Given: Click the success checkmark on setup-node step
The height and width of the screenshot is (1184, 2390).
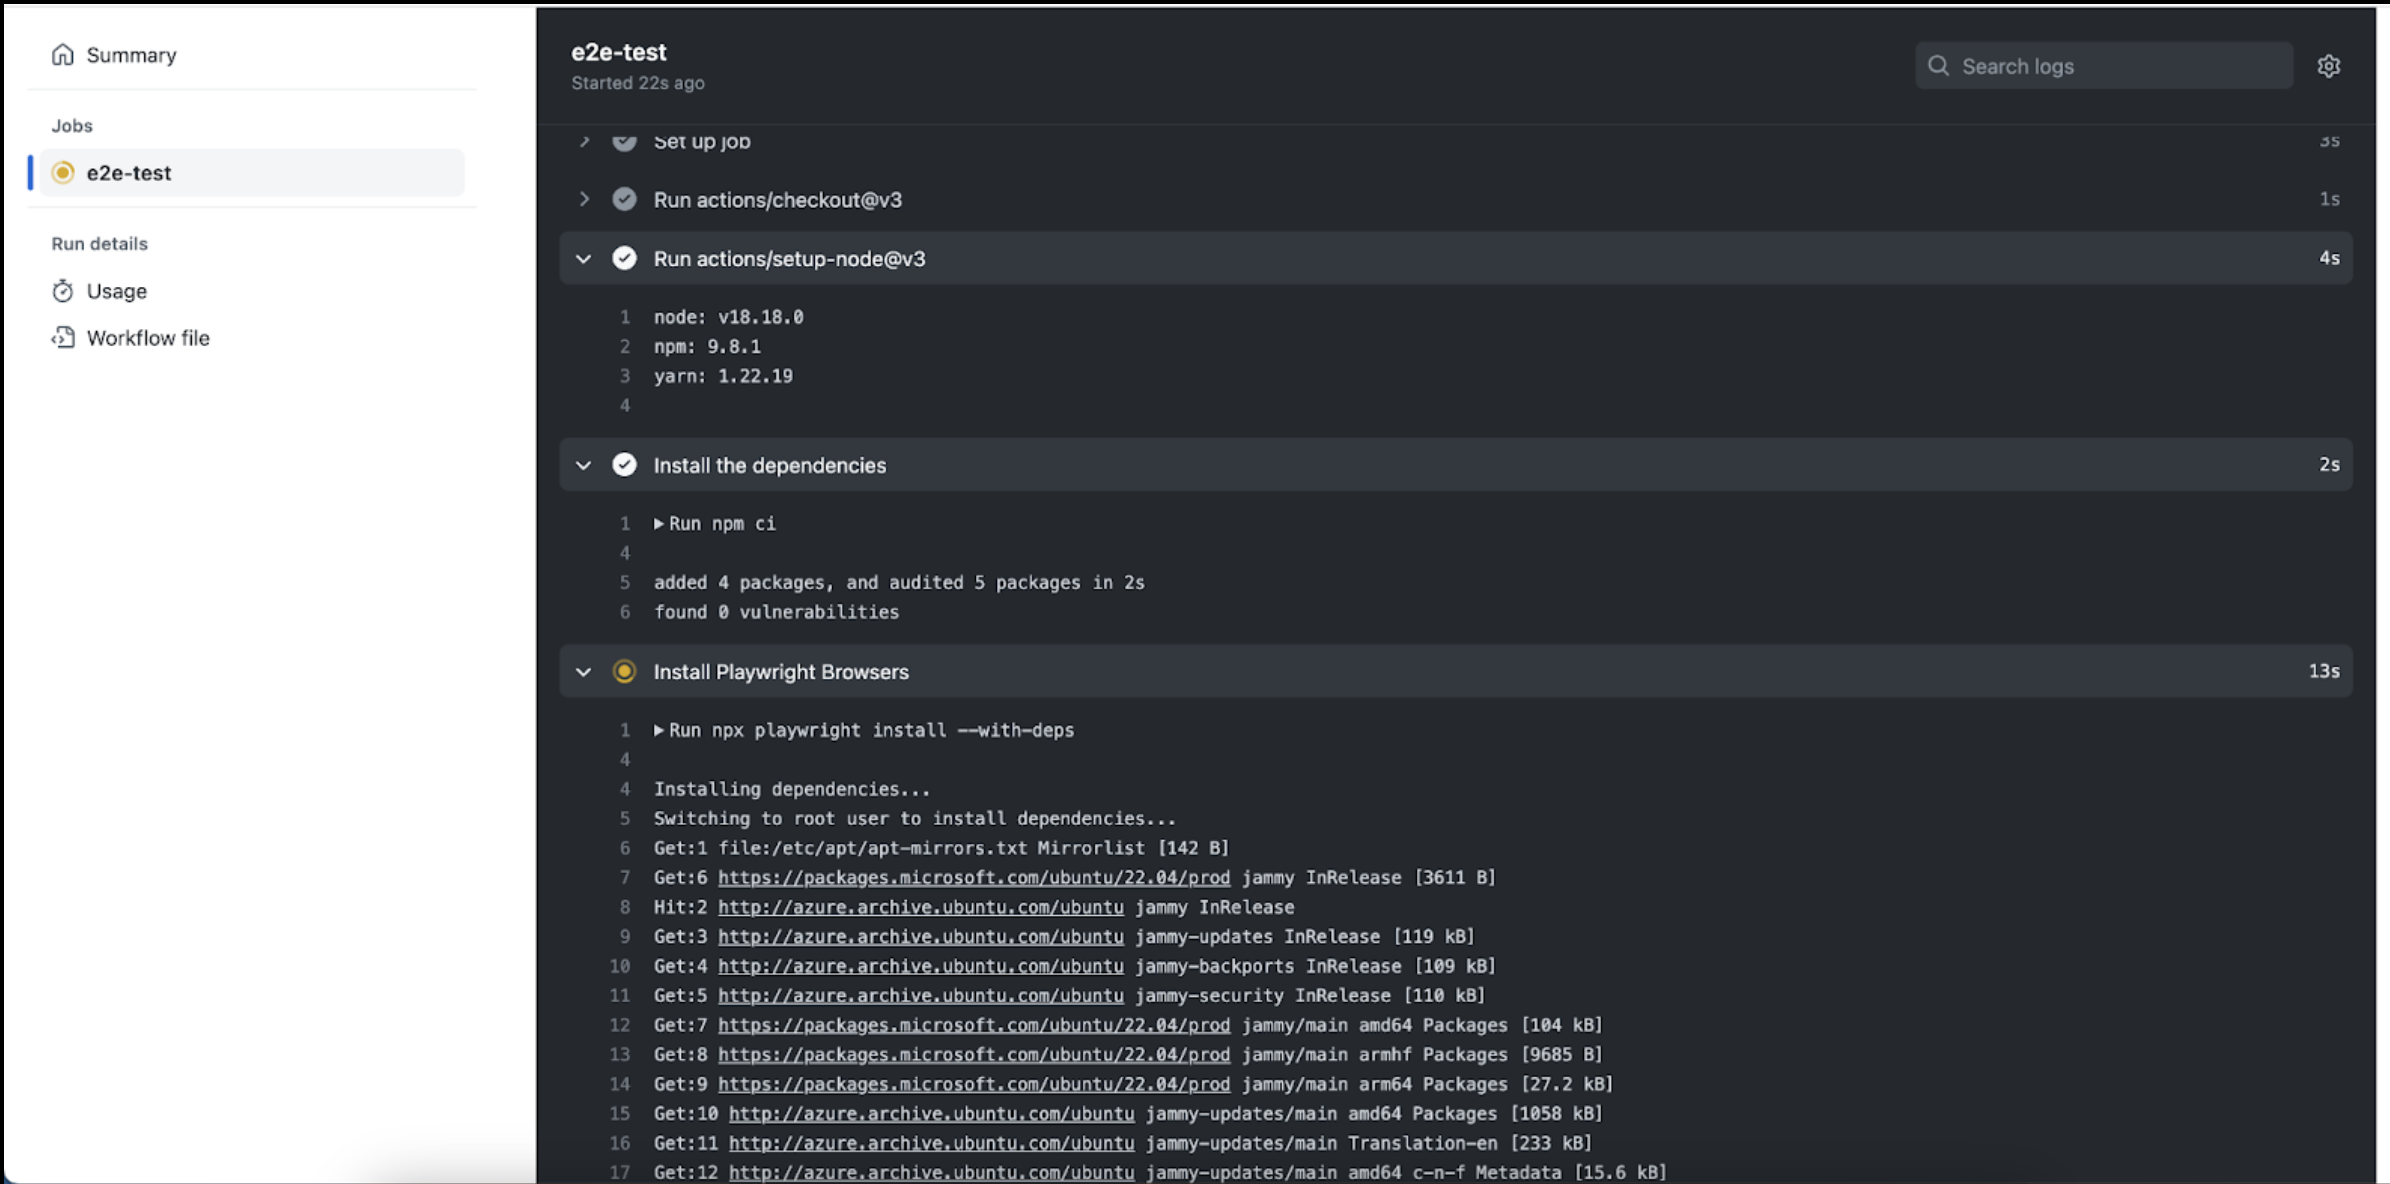Looking at the screenshot, I should click(624, 259).
